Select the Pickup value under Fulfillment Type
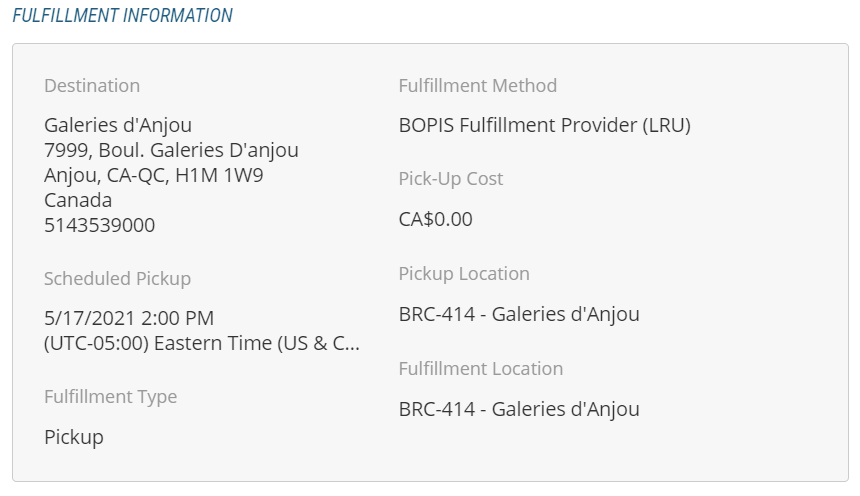The height and width of the screenshot is (496, 860). click(x=74, y=437)
